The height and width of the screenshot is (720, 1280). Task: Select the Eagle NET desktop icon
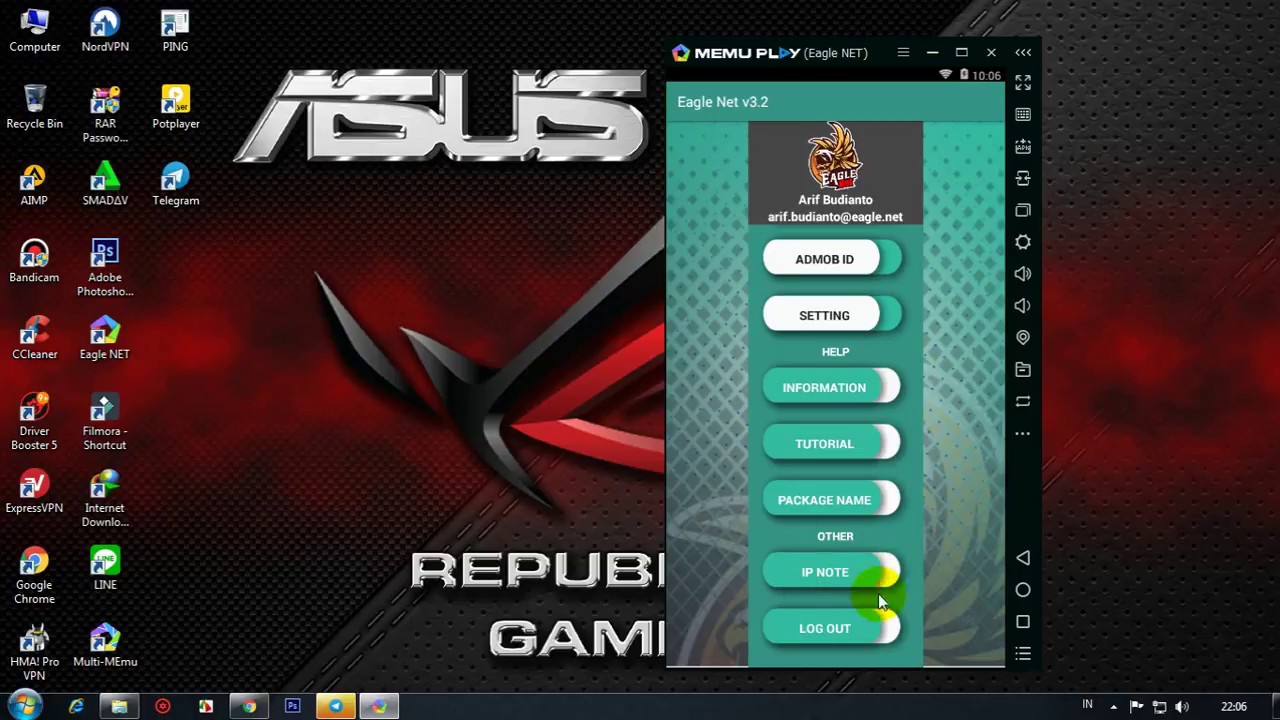[x=105, y=338]
